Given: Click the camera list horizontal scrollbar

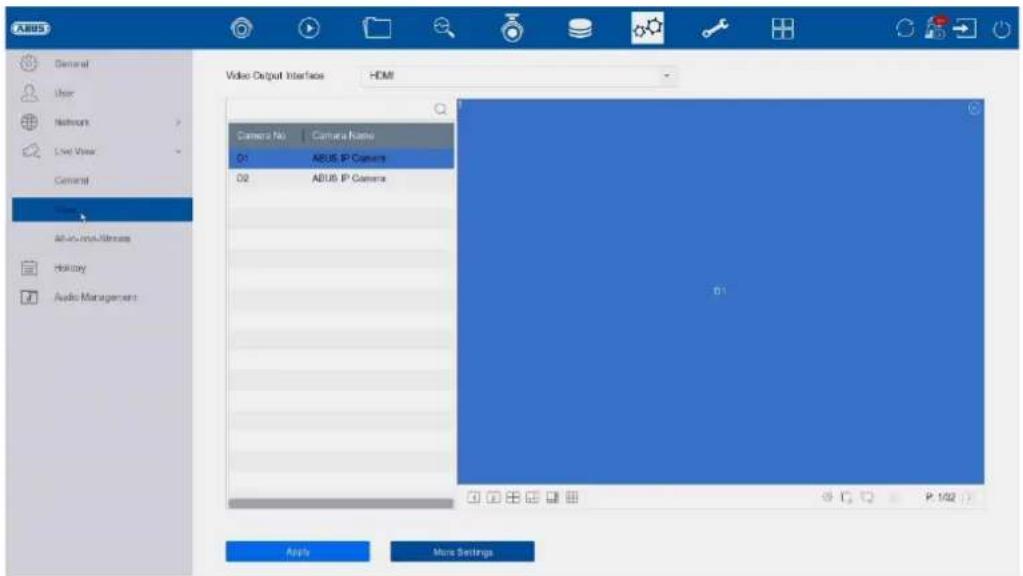Looking at the screenshot, I should [x=341, y=504].
